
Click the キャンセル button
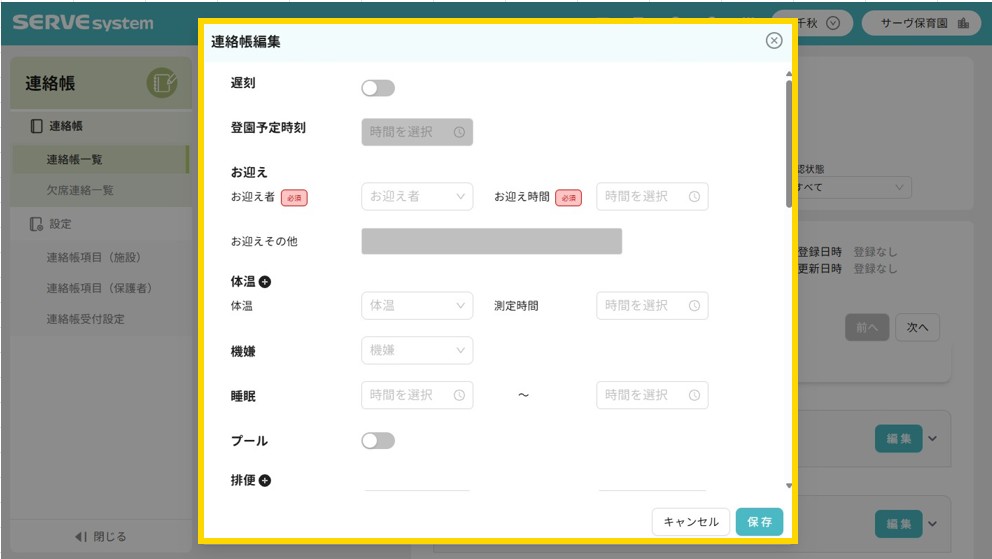[x=691, y=522]
